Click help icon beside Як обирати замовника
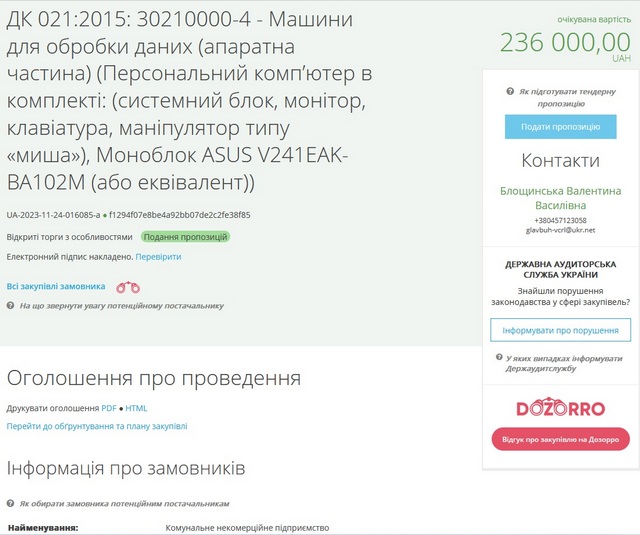 pos(11,503)
